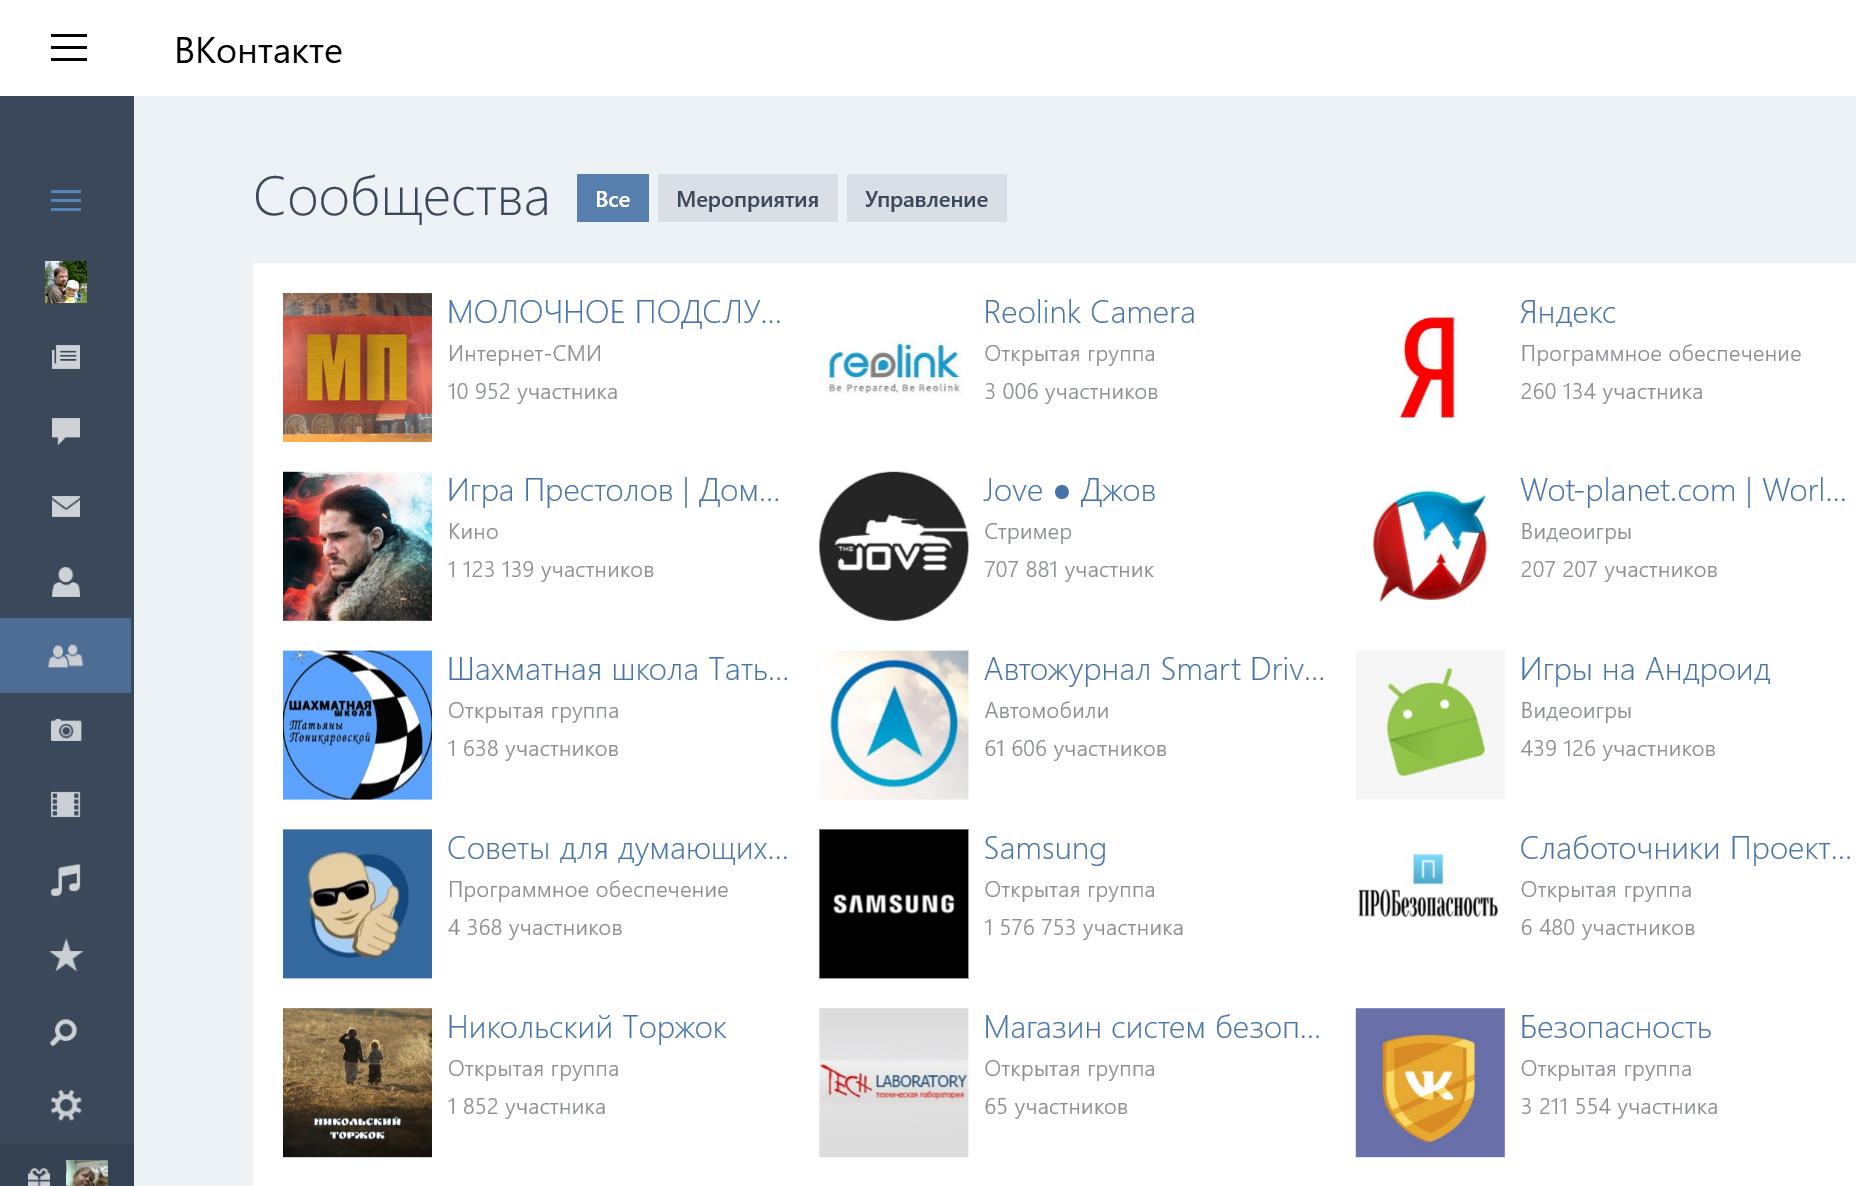1856x1186 pixels.
Task: Open friends via the single person icon
Action: pyautogui.click(x=66, y=581)
